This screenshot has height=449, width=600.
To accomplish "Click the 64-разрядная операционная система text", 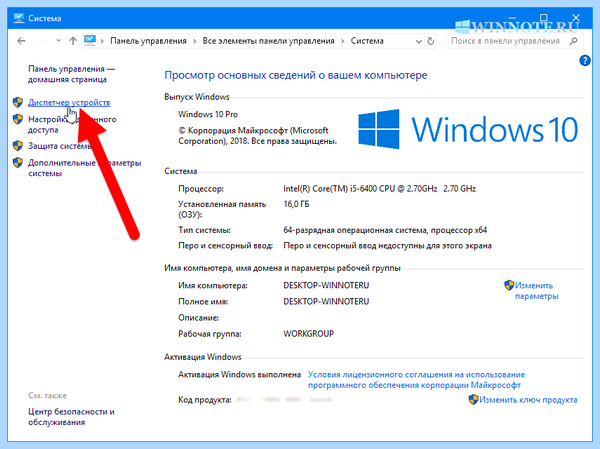I will coord(385,230).
